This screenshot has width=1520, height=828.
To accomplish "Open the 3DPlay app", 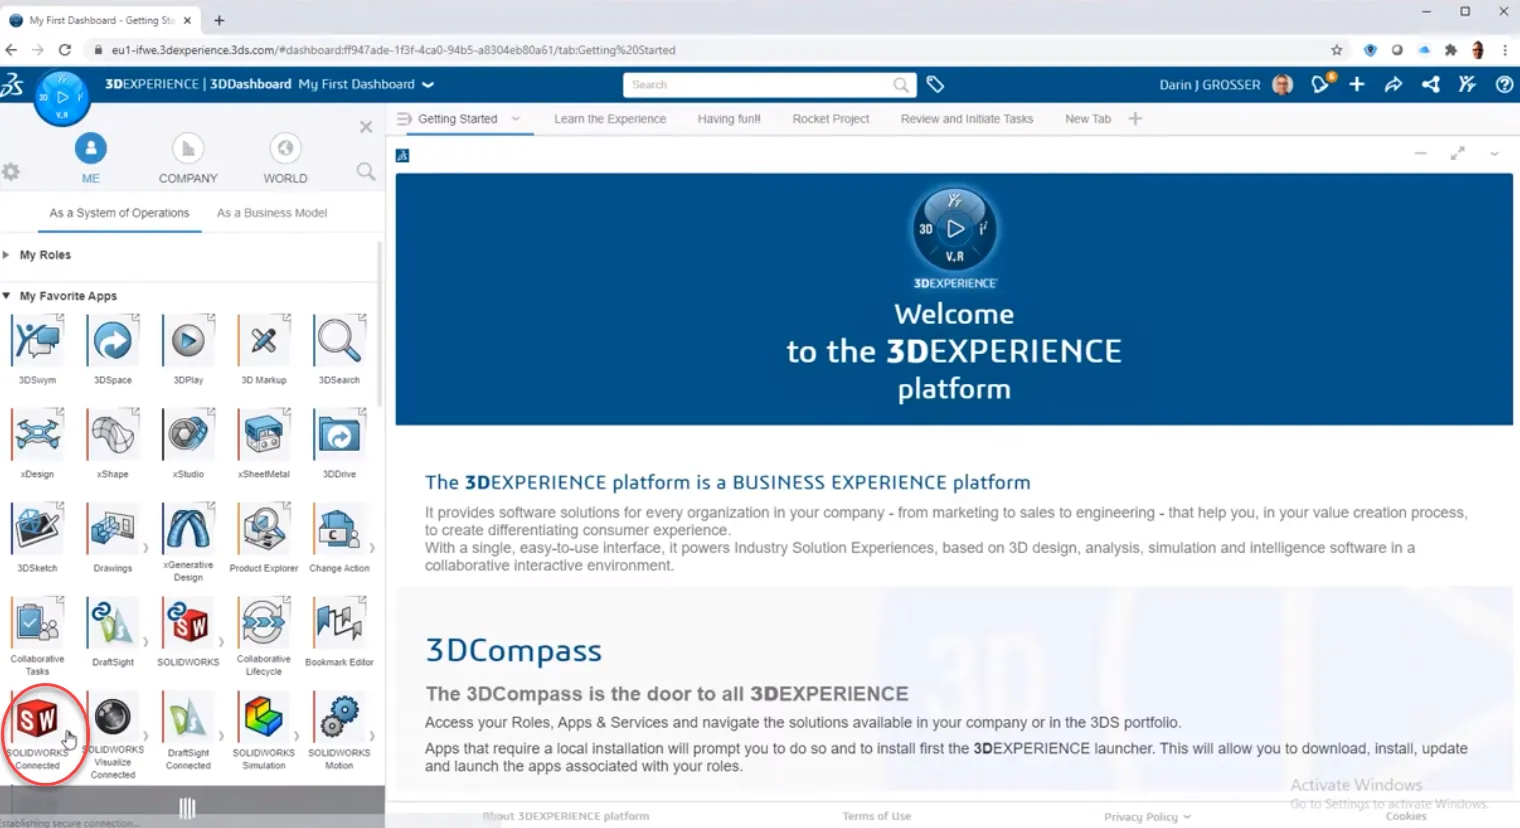I will [188, 342].
